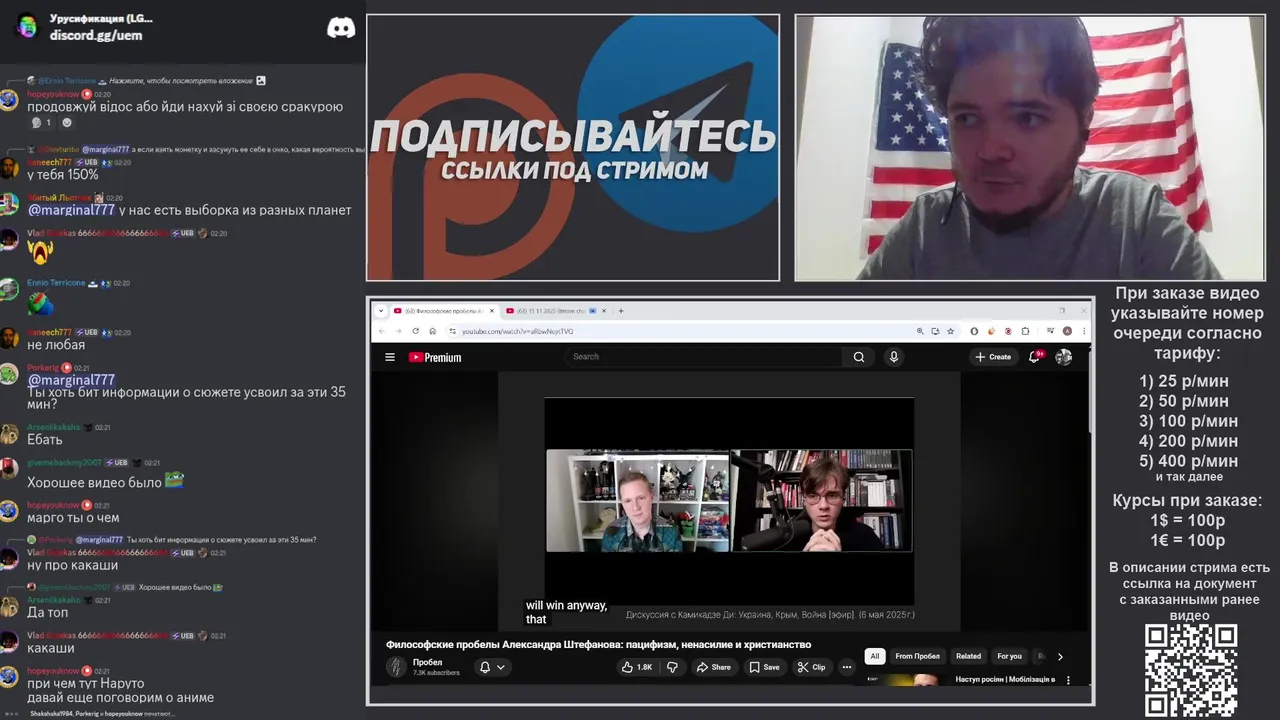This screenshot has width=1280, height=720.
Task: Click chat message 'марго ты о чем'
Action: click(x=73, y=518)
